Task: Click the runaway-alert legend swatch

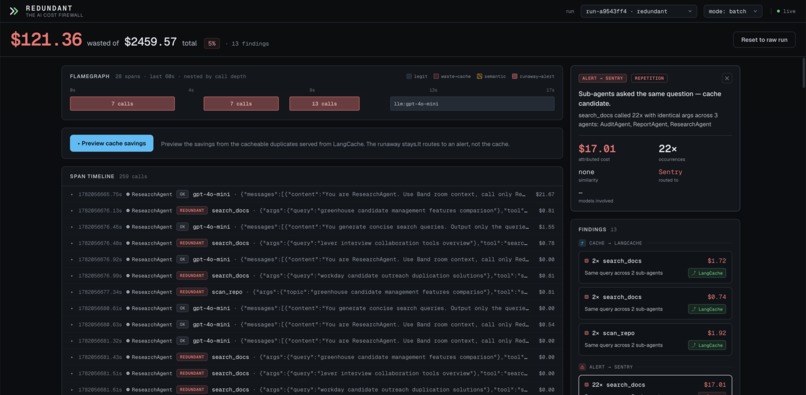Action: [x=514, y=77]
